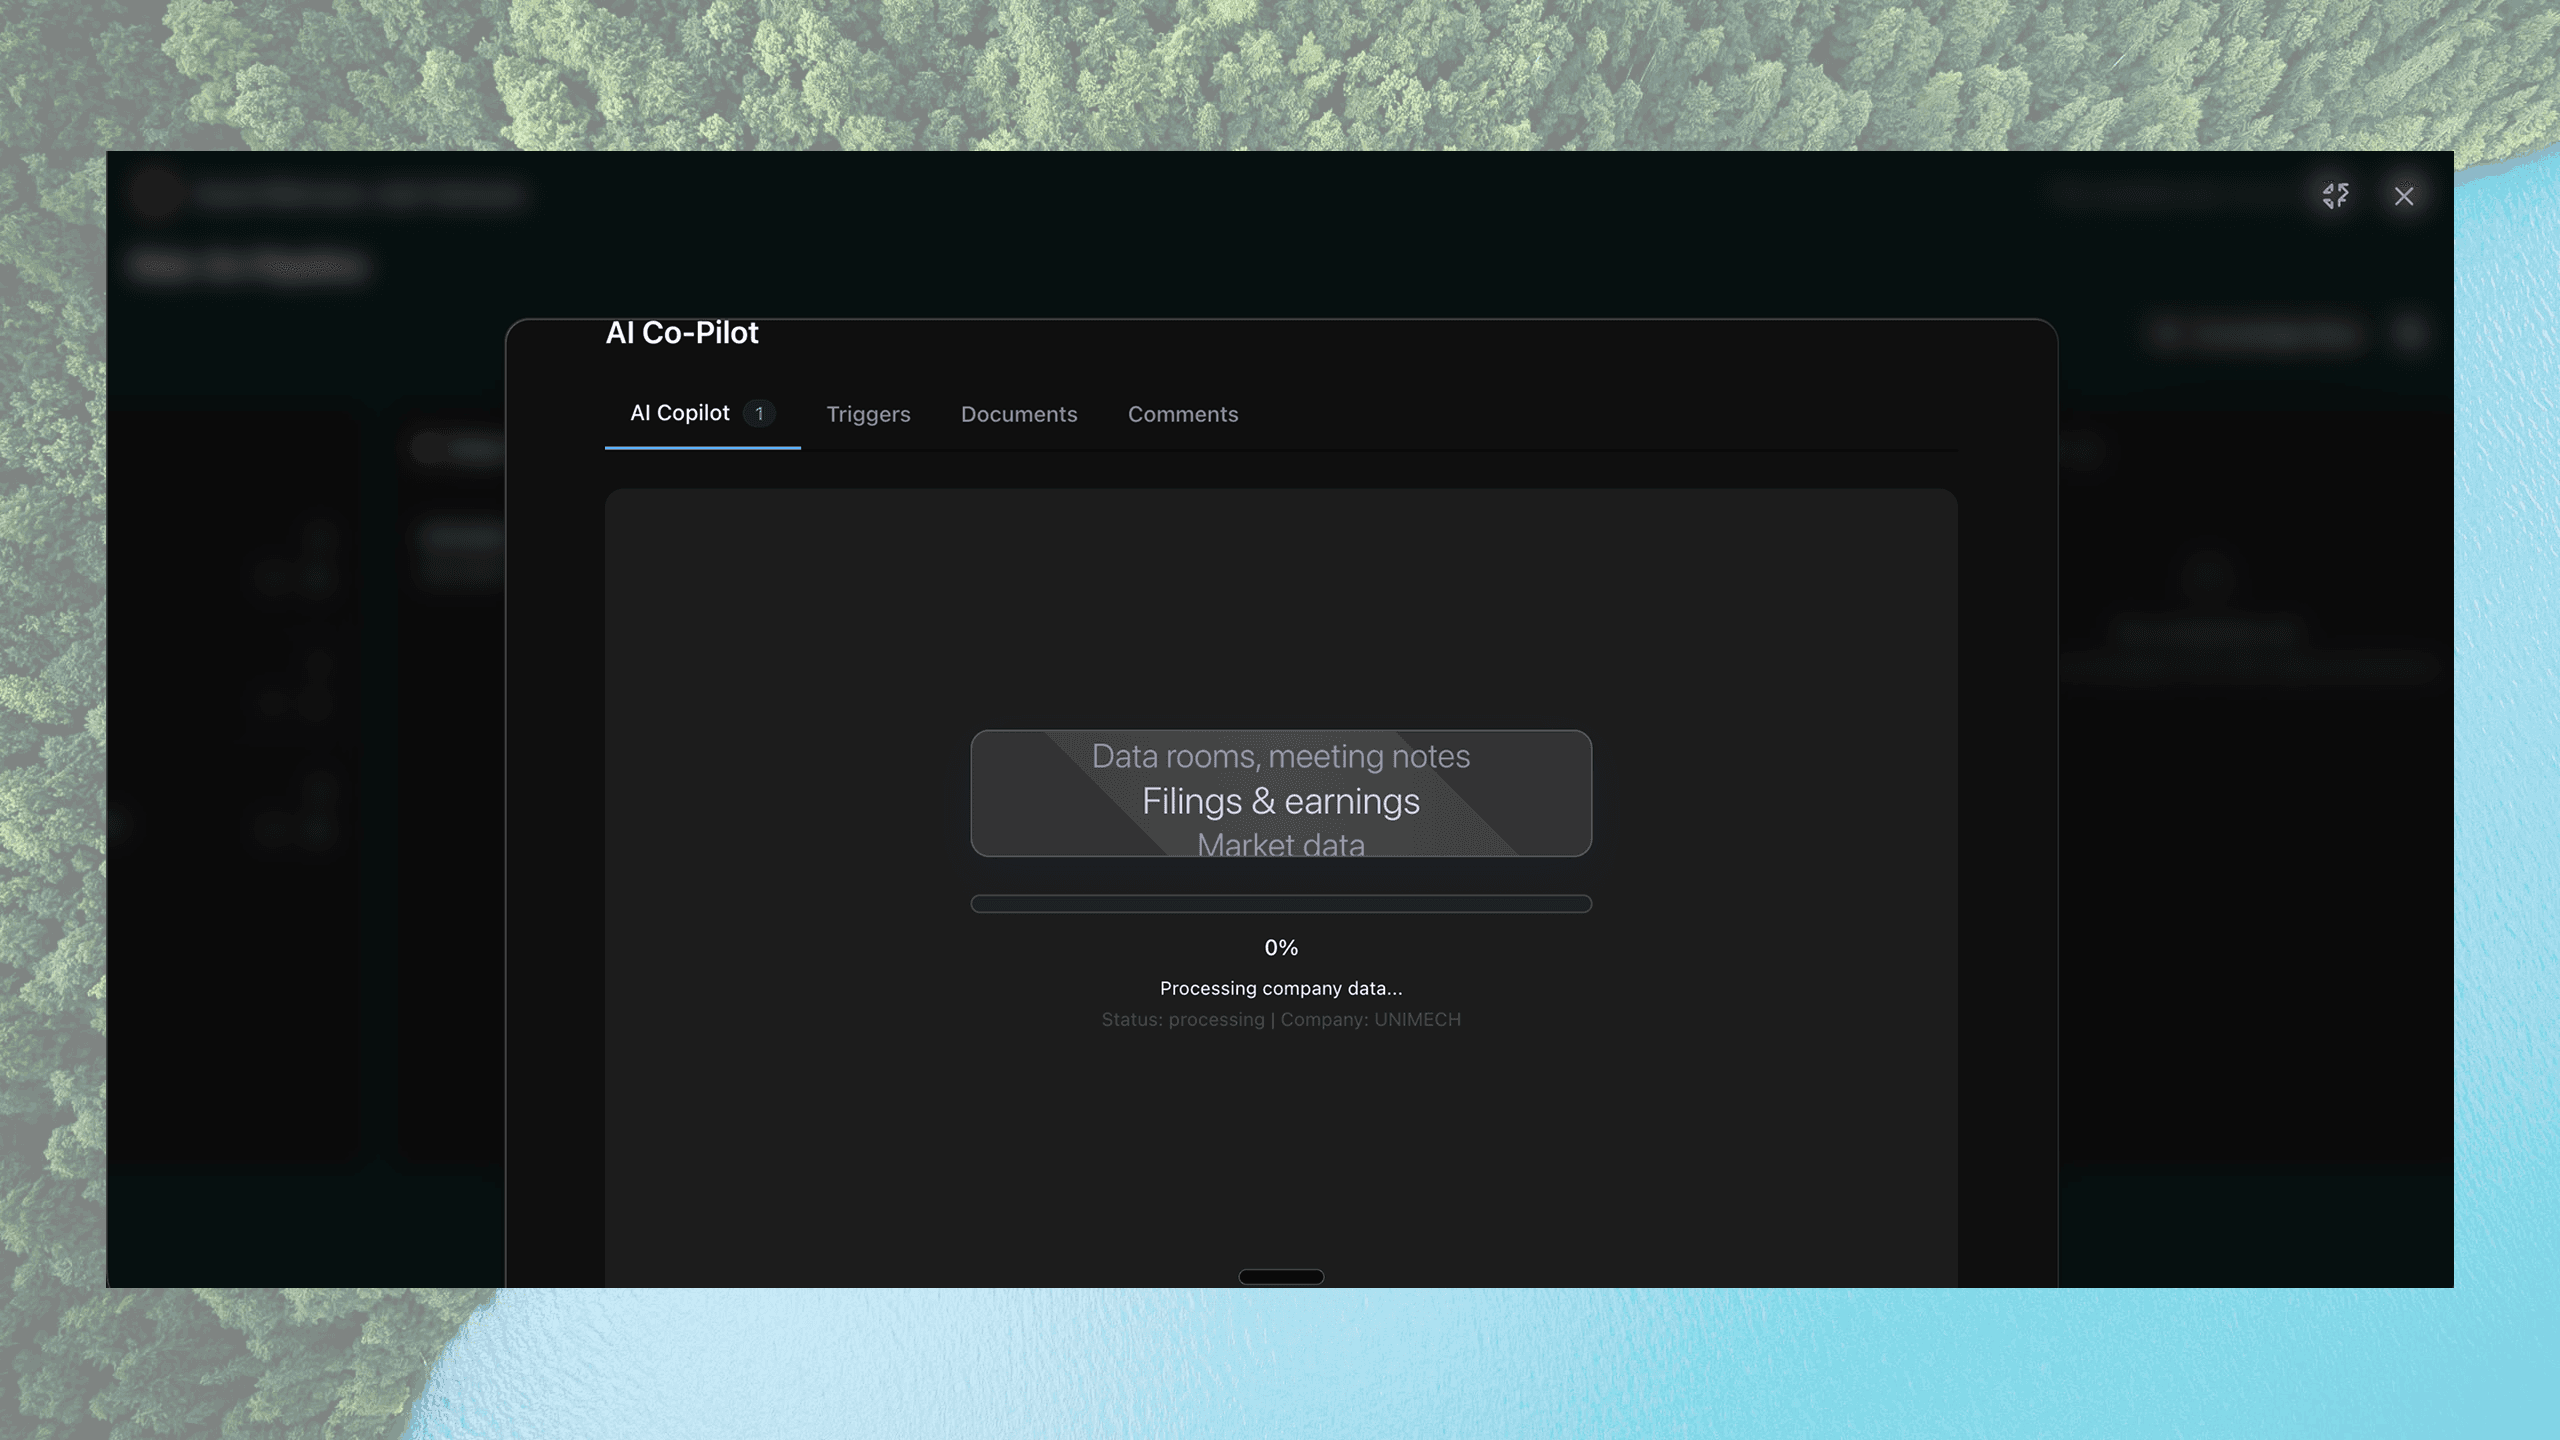The width and height of the screenshot is (2560, 1440).
Task: Click the bottom drag handle pill
Action: coord(1281,1276)
